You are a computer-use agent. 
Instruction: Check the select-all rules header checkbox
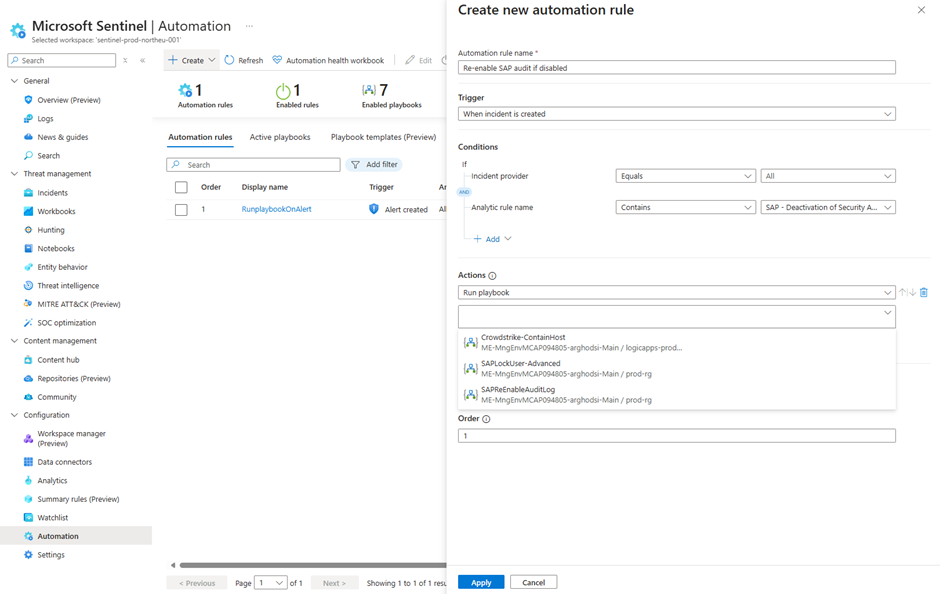tap(181, 188)
